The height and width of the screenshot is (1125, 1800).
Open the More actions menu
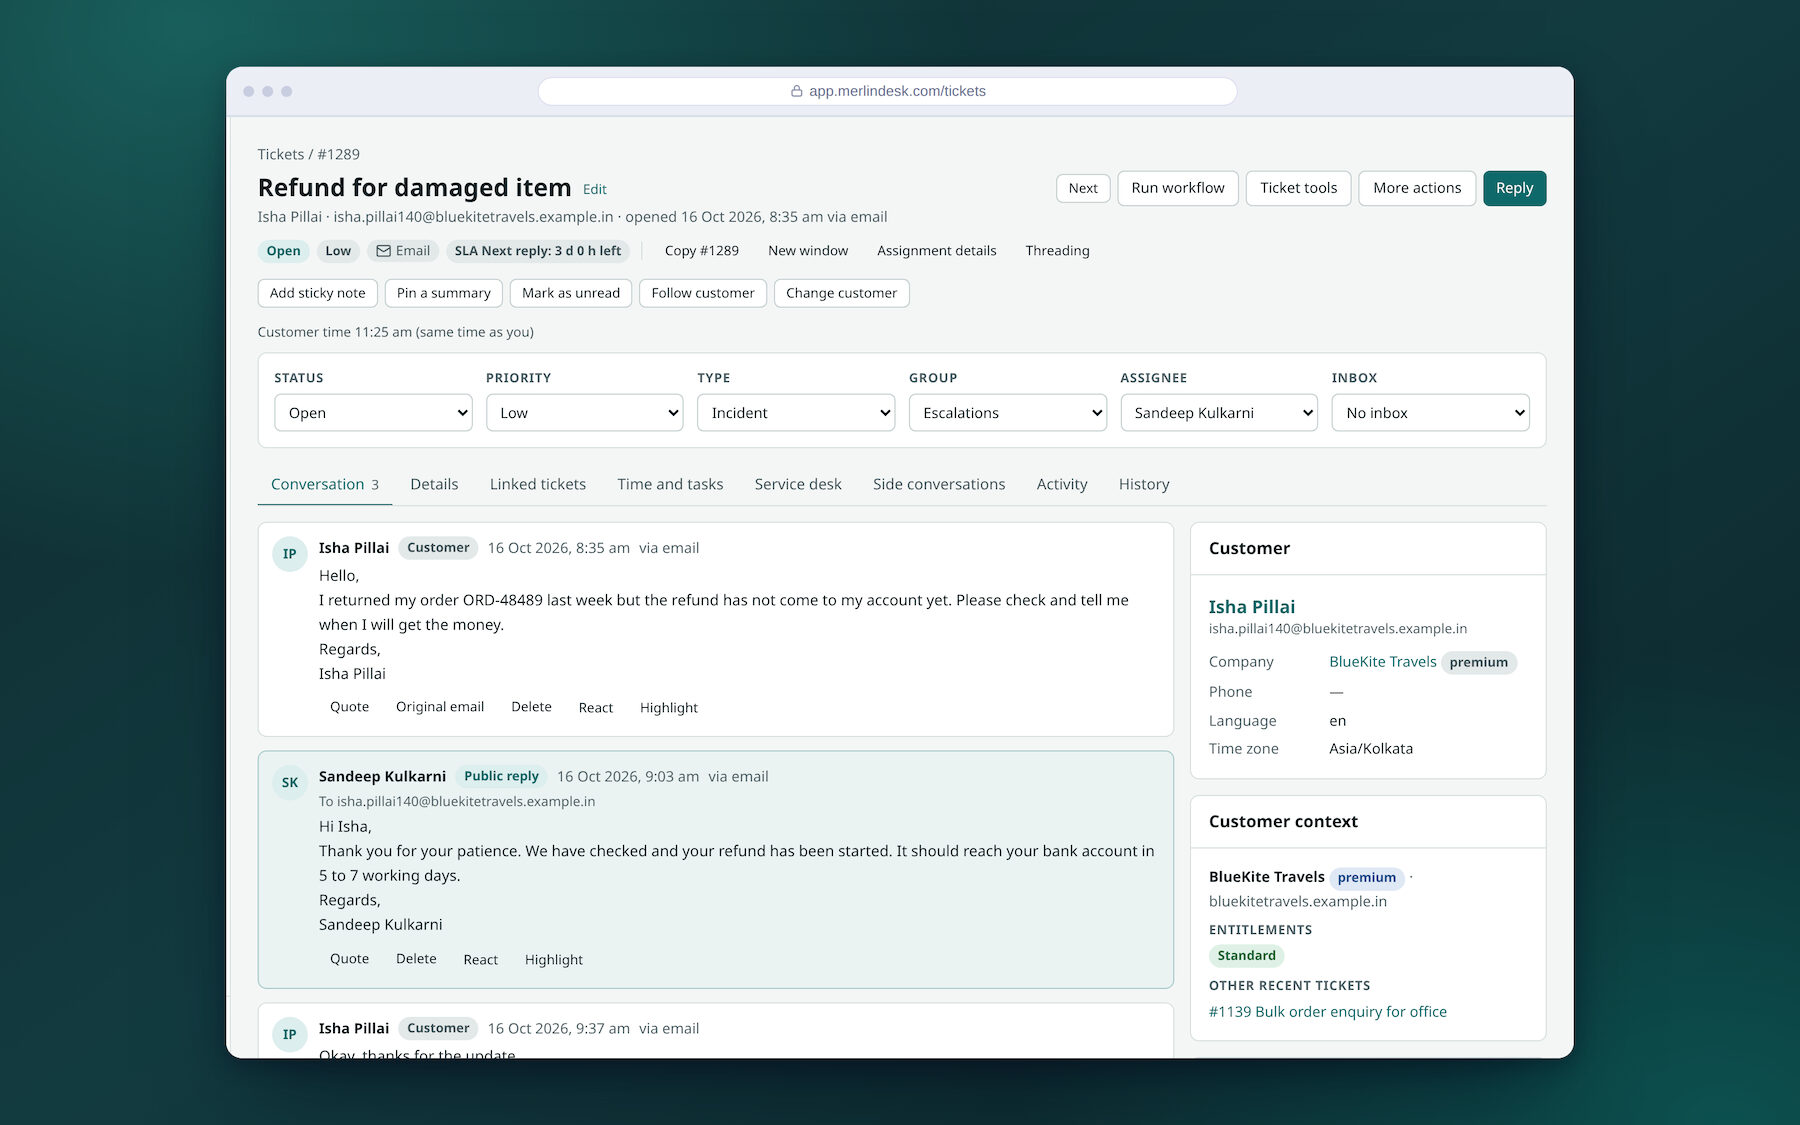click(x=1417, y=188)
